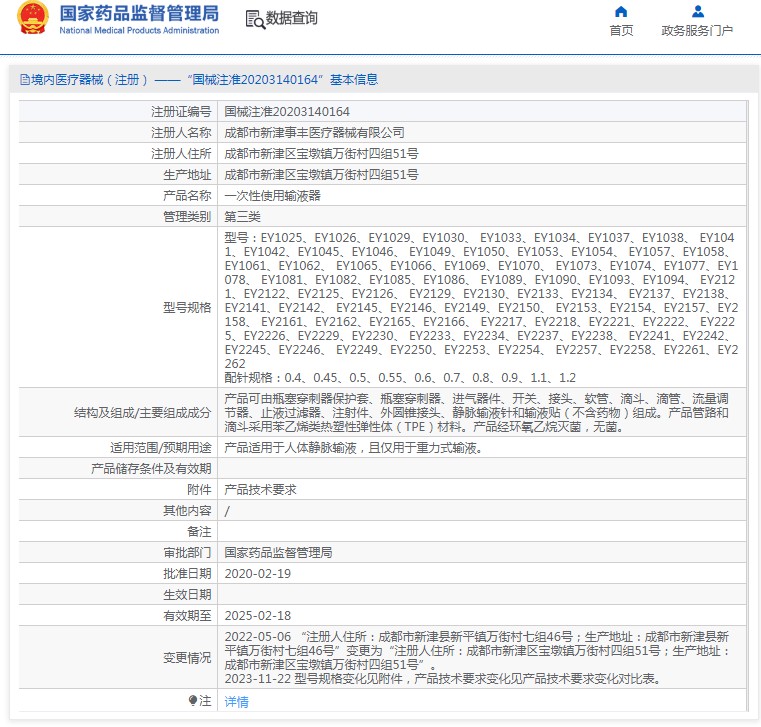
Task: Click the 产品技术要求 attachment text
Action: click(x=260, y=490)
